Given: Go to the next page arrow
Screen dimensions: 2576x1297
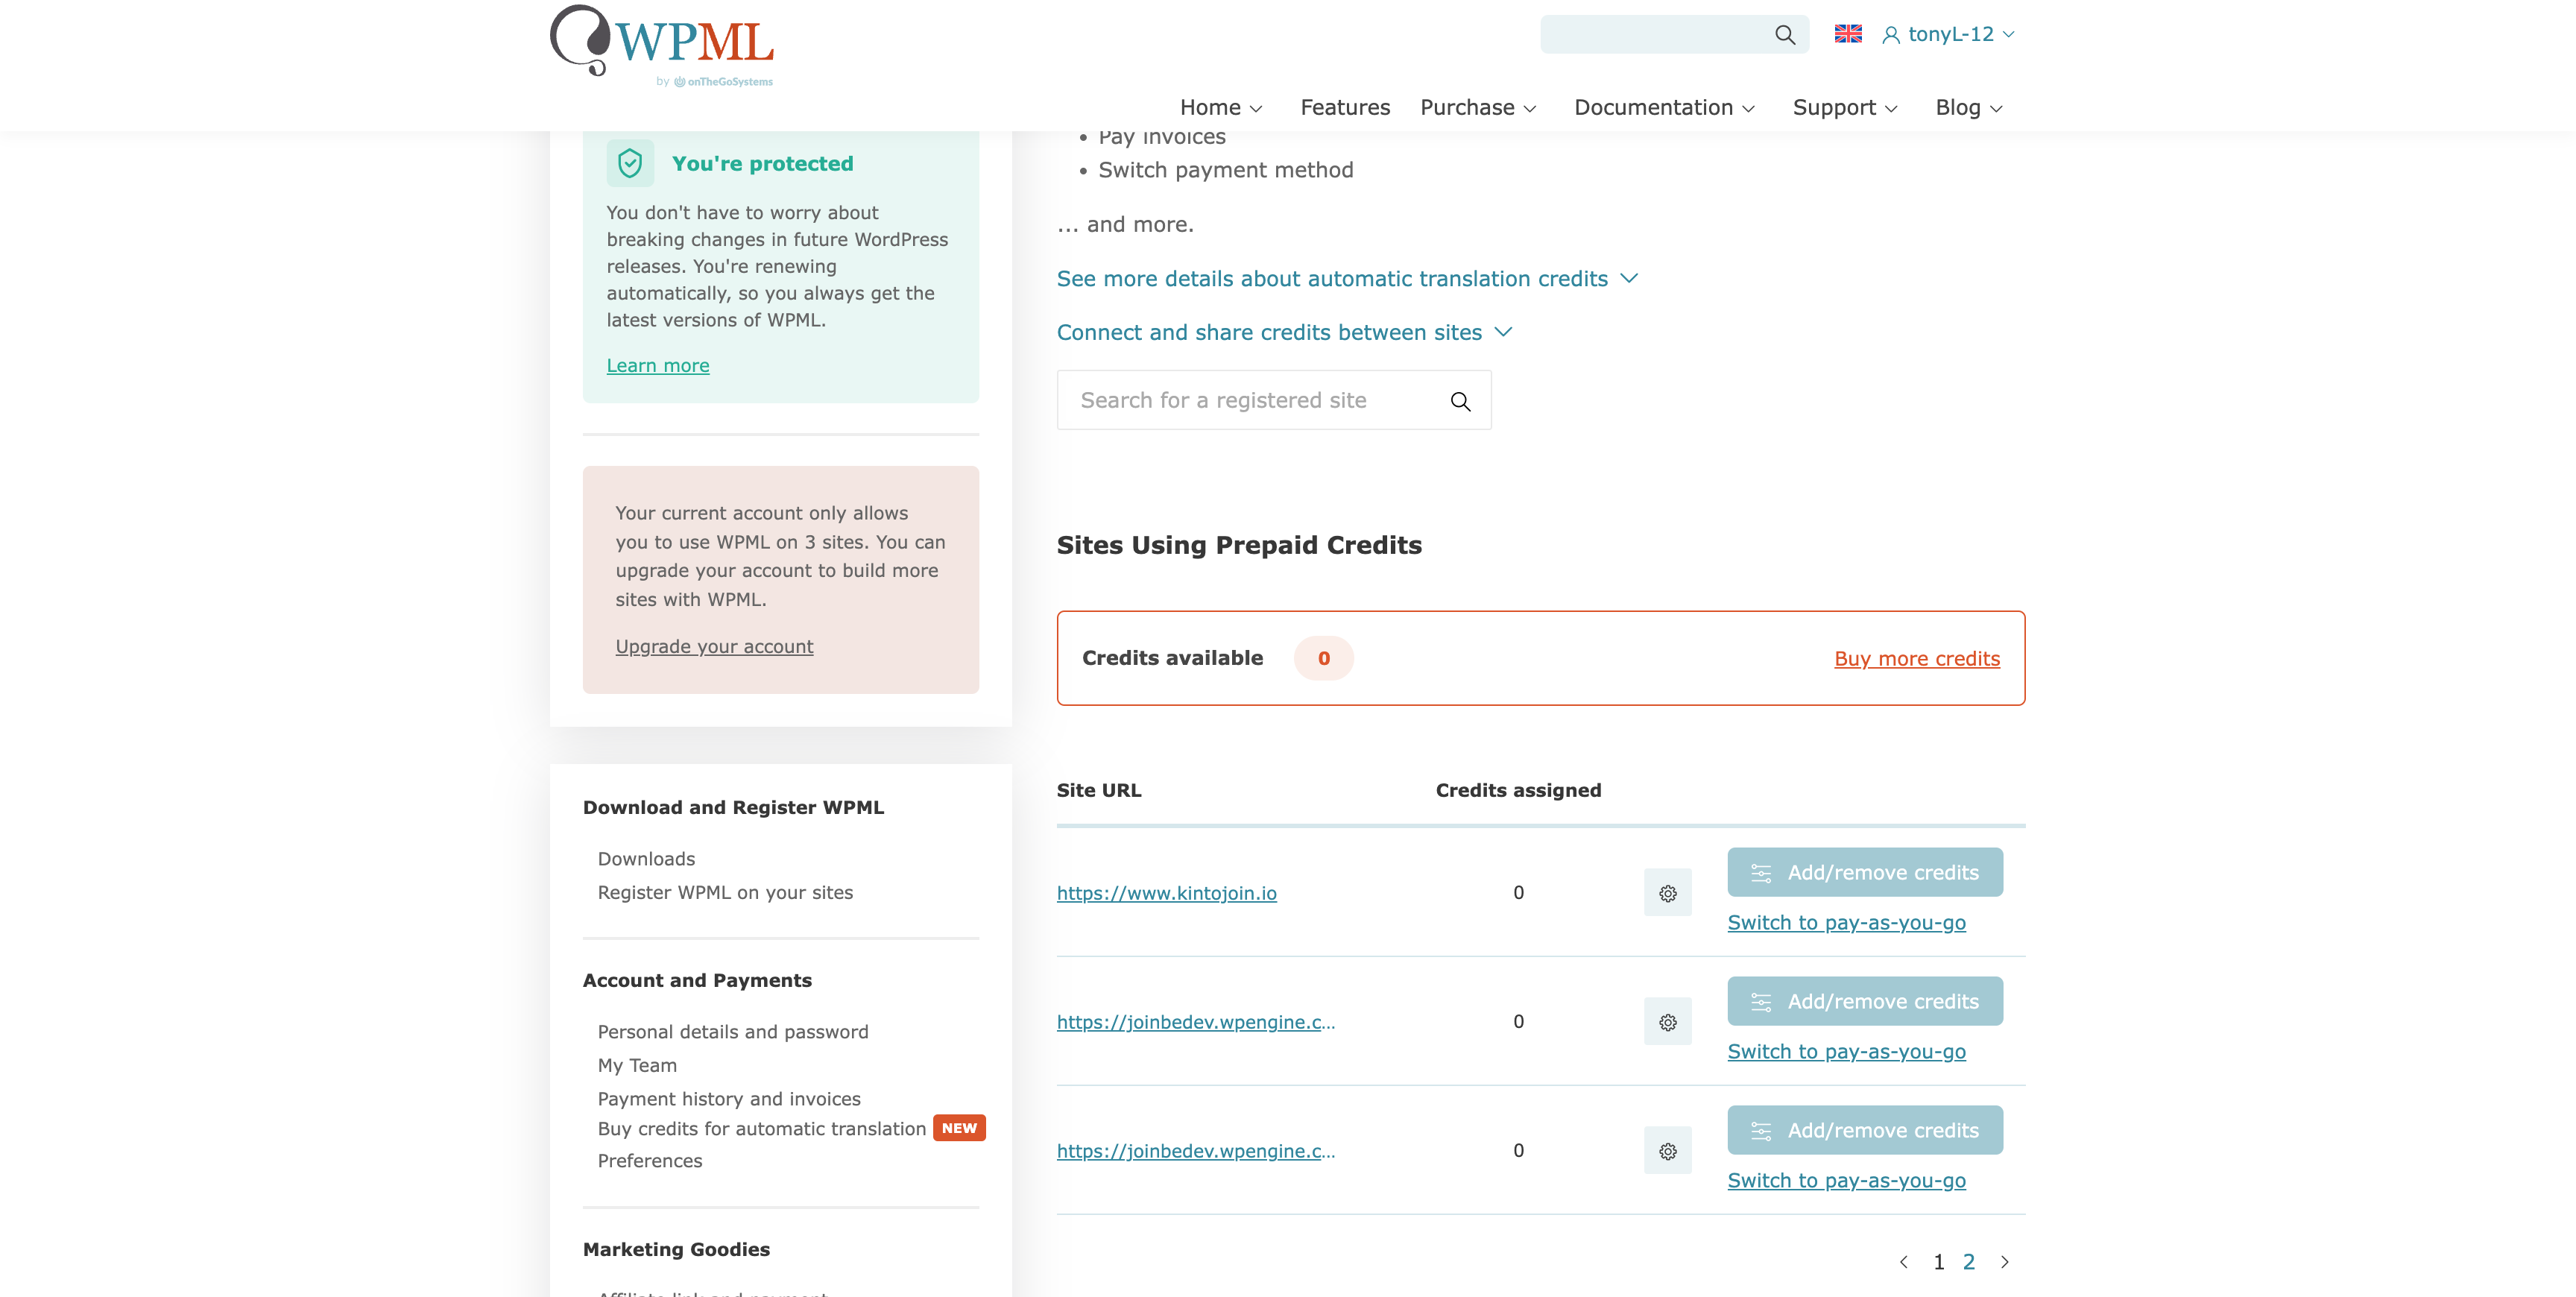Looking at the screenshot, I should pos(2004,1262).
